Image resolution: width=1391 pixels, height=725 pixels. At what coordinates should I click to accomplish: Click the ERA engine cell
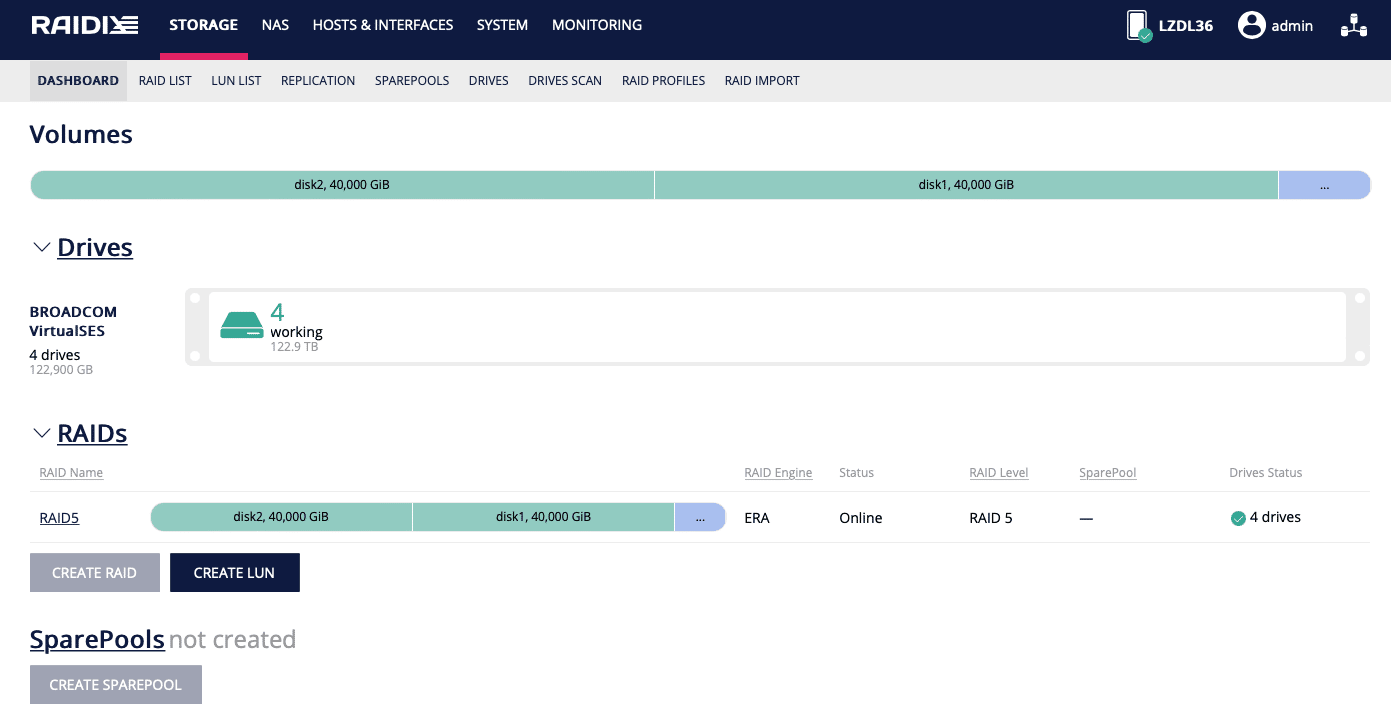[757, 518]
